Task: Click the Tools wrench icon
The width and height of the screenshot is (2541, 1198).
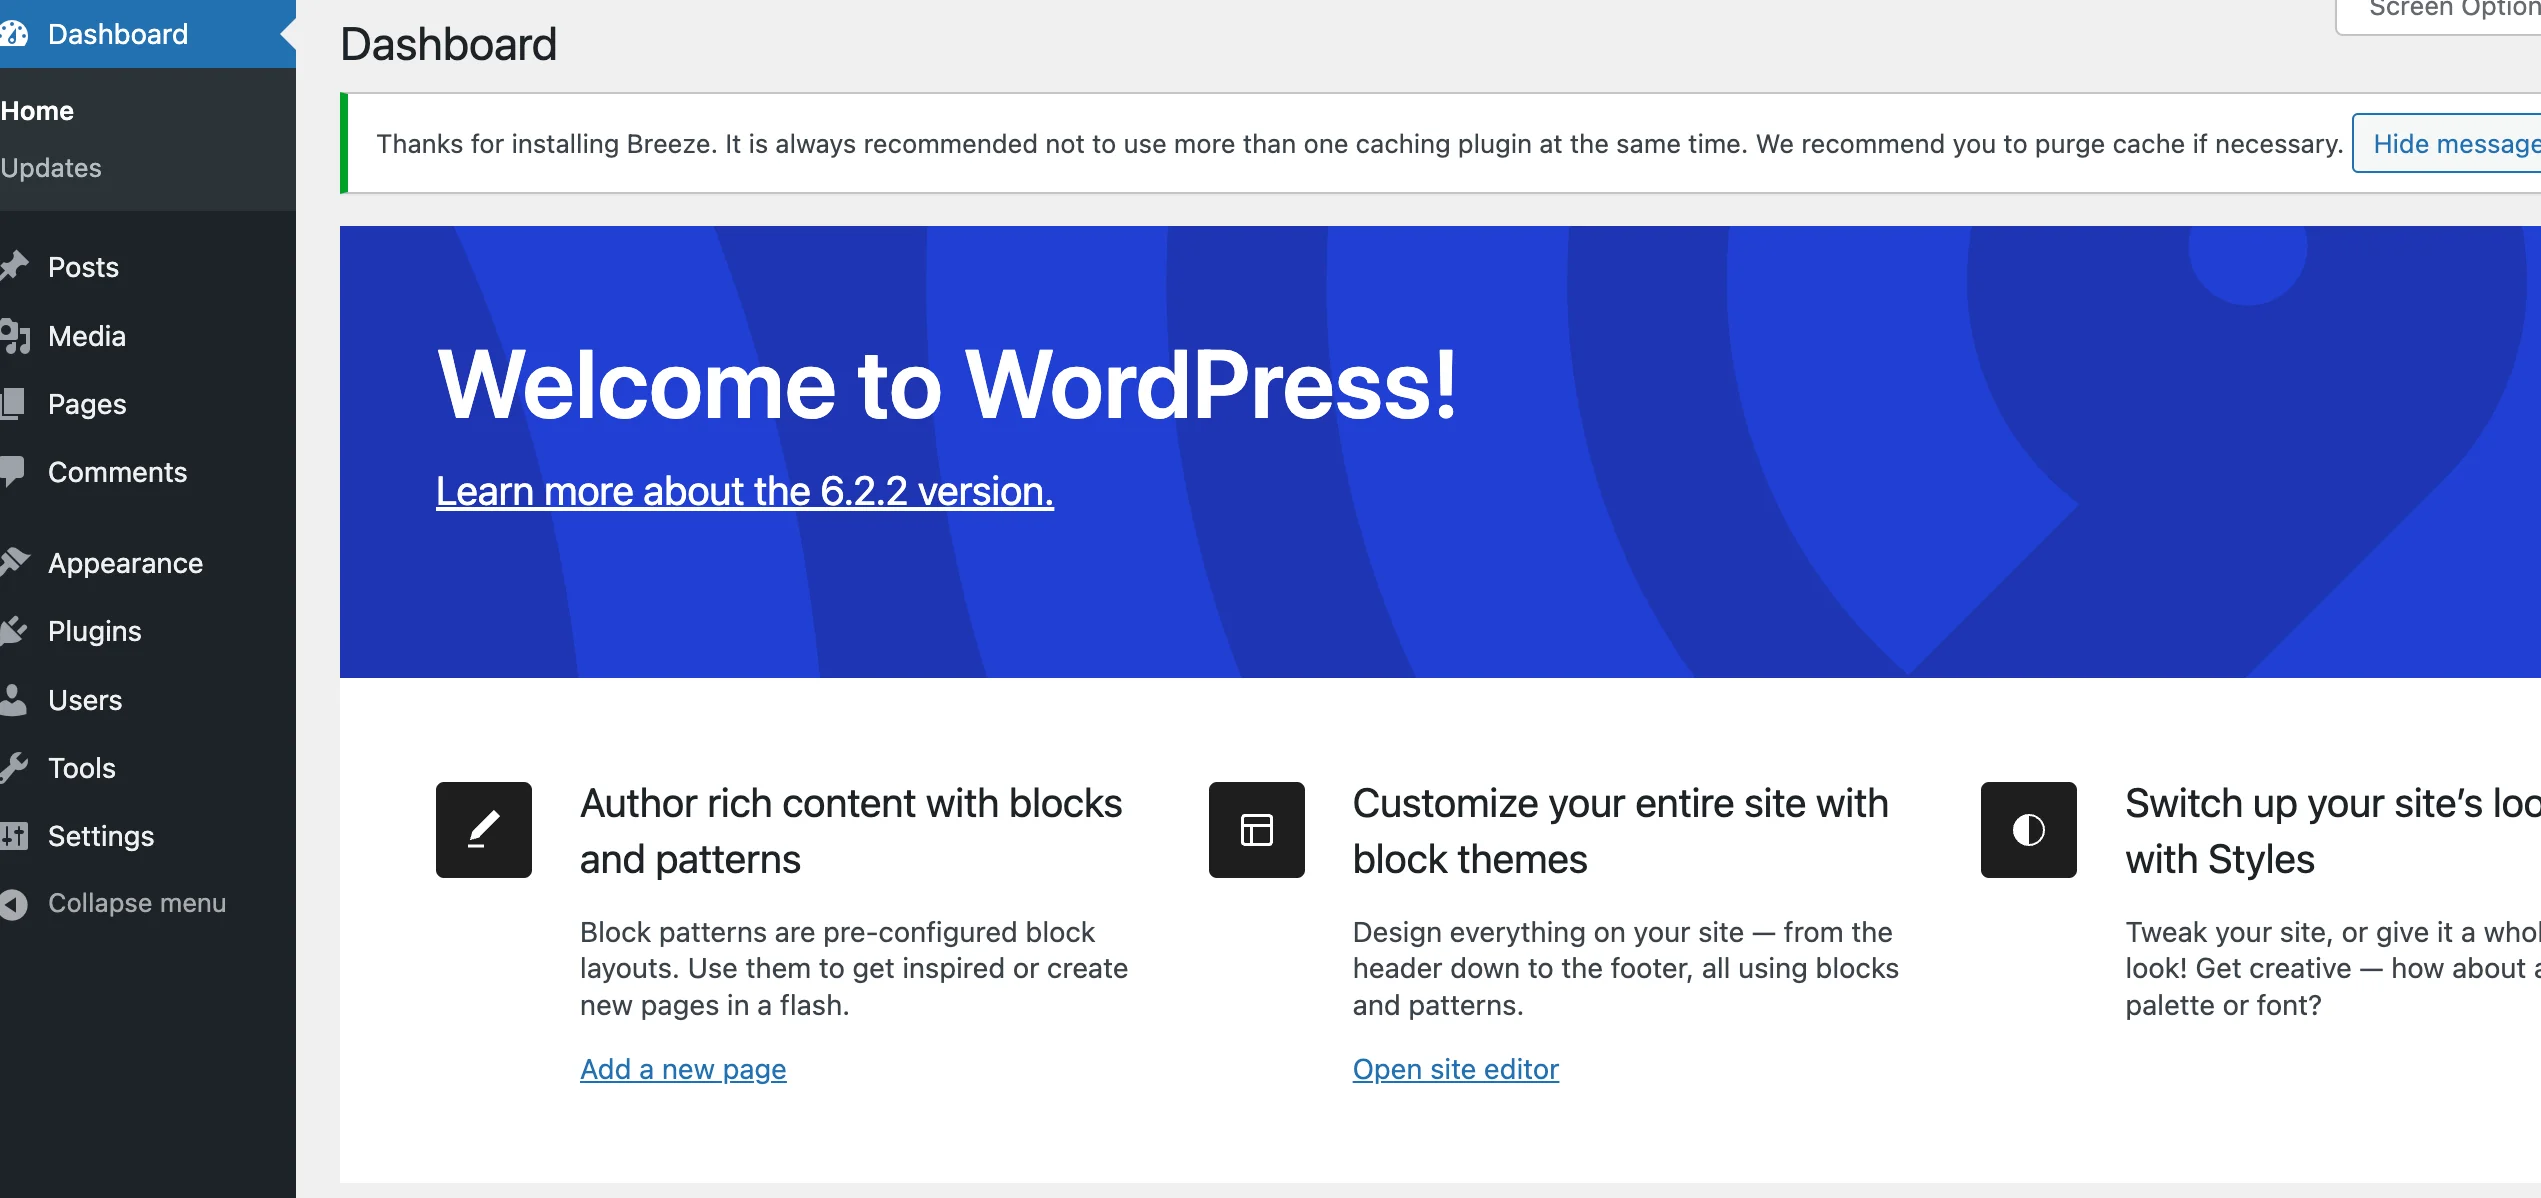Action: [14, 768]
